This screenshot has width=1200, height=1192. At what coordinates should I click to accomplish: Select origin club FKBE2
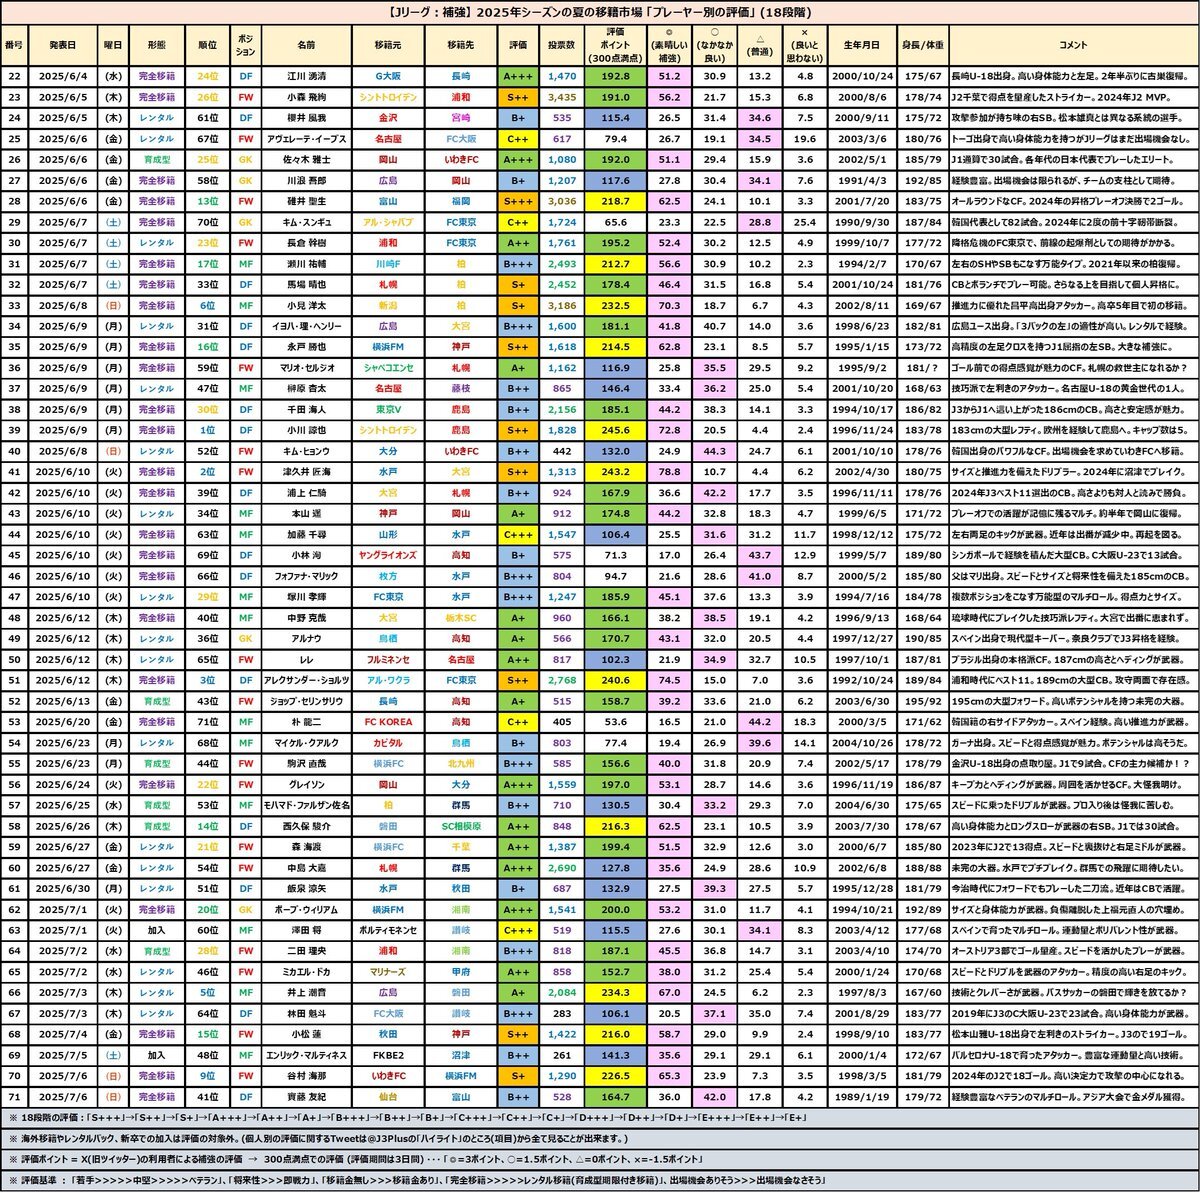coord(388,1055)
